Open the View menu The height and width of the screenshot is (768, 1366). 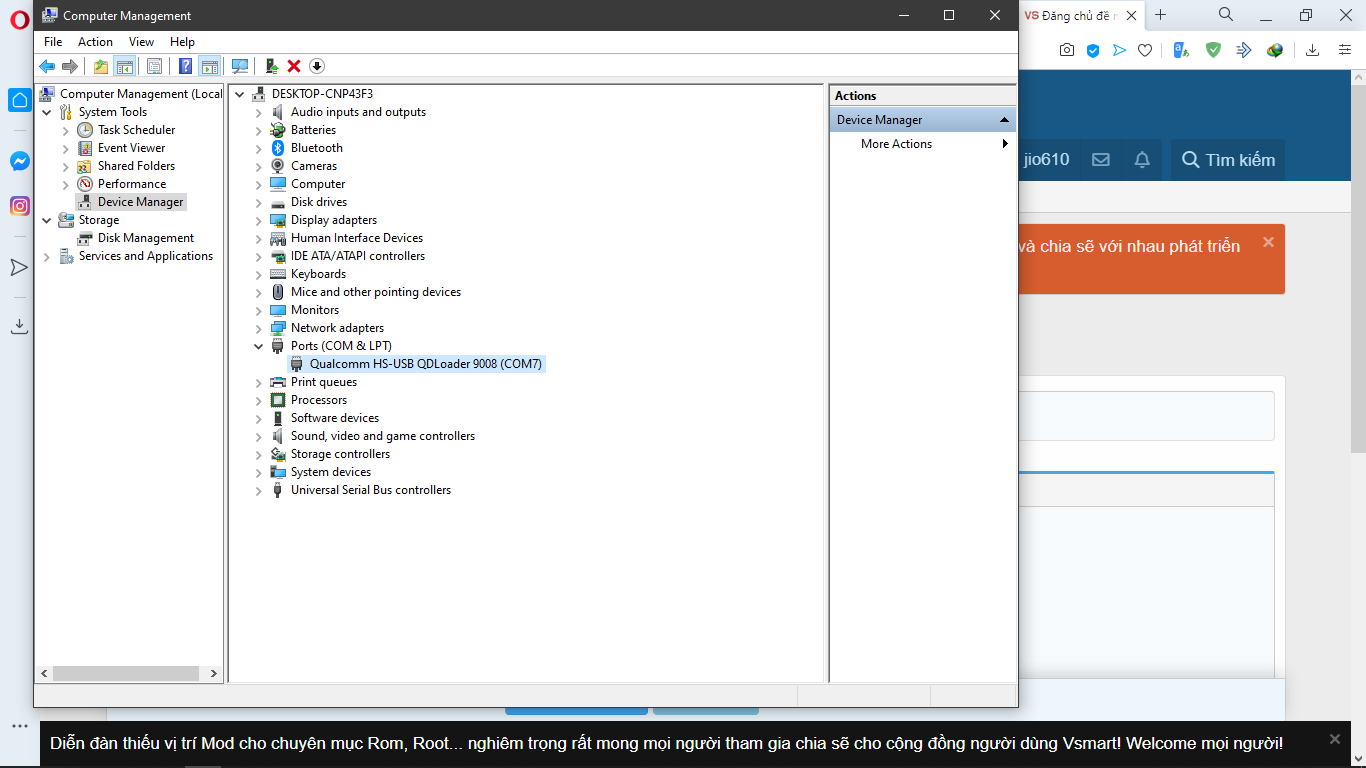tap(141, 42)
